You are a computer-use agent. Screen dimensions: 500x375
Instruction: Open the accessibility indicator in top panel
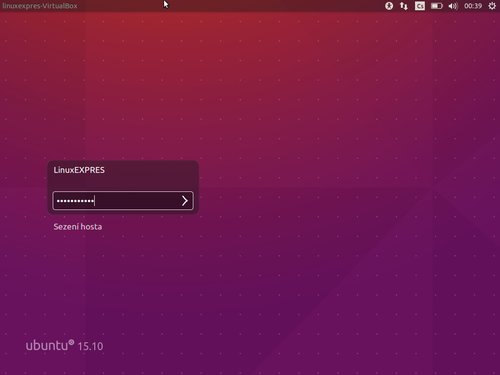point(389,6)
